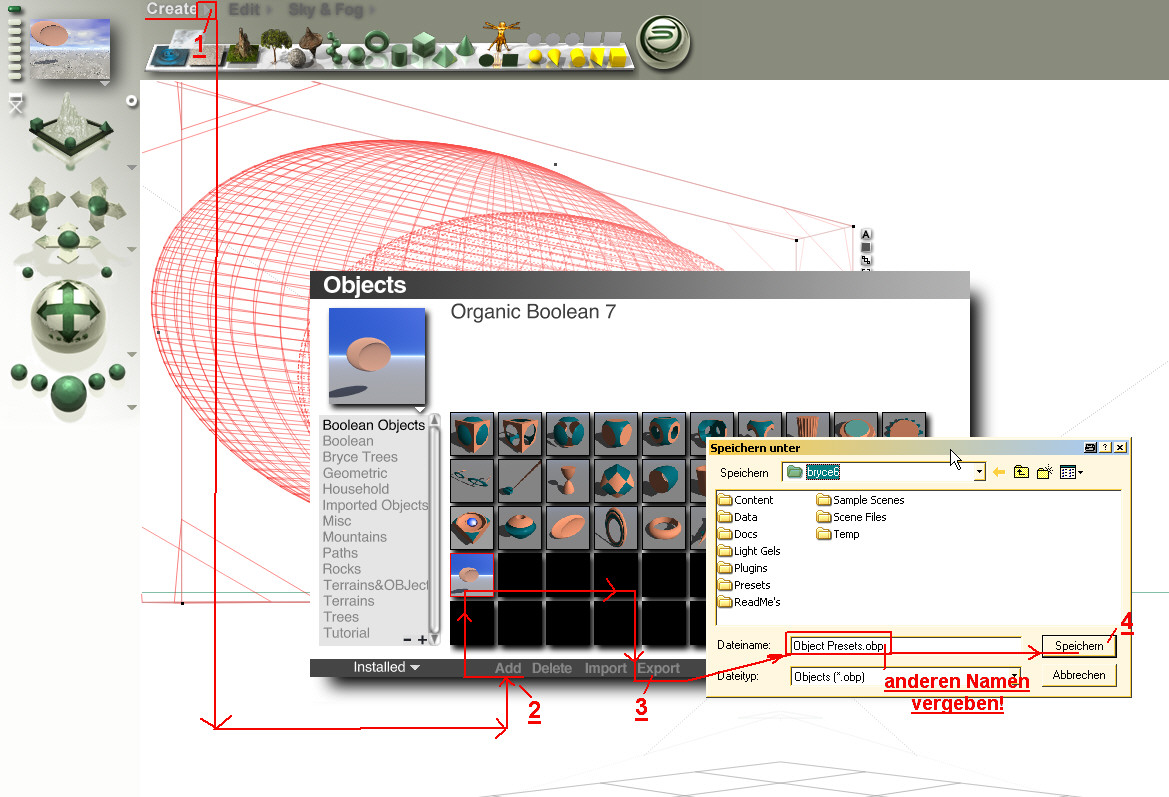
Task: Open the Sample Scenes folder in the save dialog
Action: (x=860, y=500)
